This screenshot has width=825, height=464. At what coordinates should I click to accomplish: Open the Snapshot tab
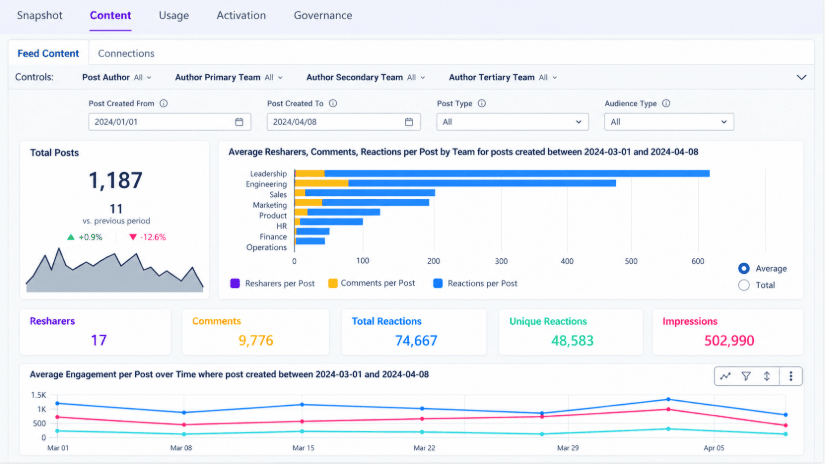pos(39,15)
